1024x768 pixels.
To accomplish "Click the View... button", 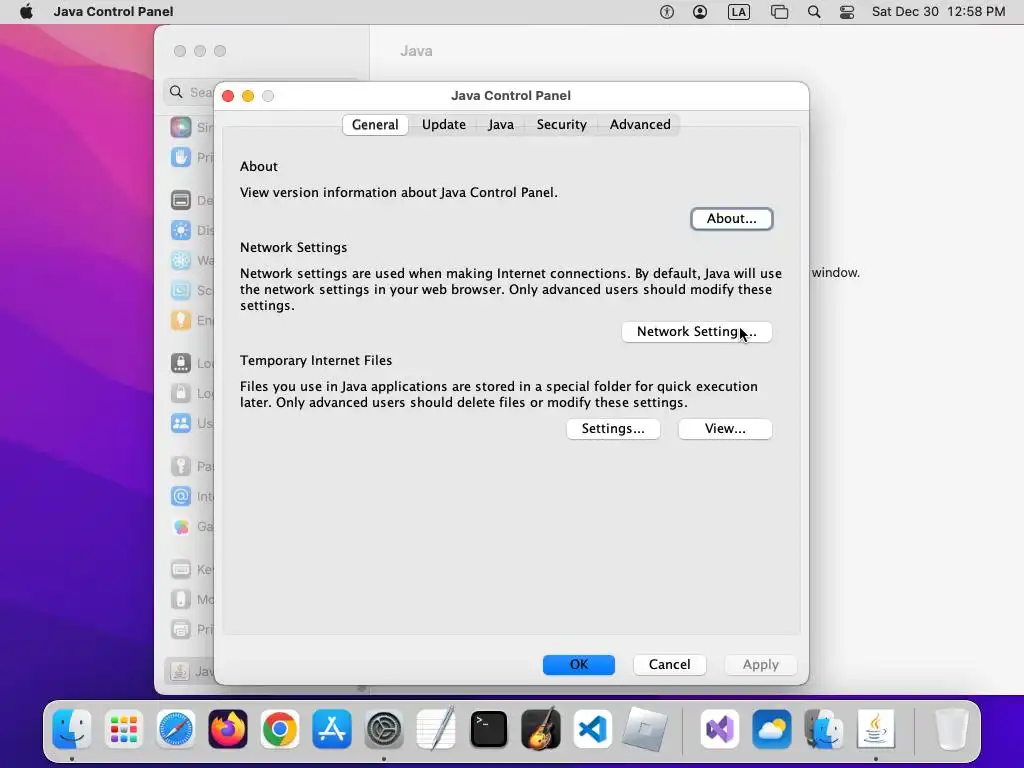I will [x=725, y=429].
